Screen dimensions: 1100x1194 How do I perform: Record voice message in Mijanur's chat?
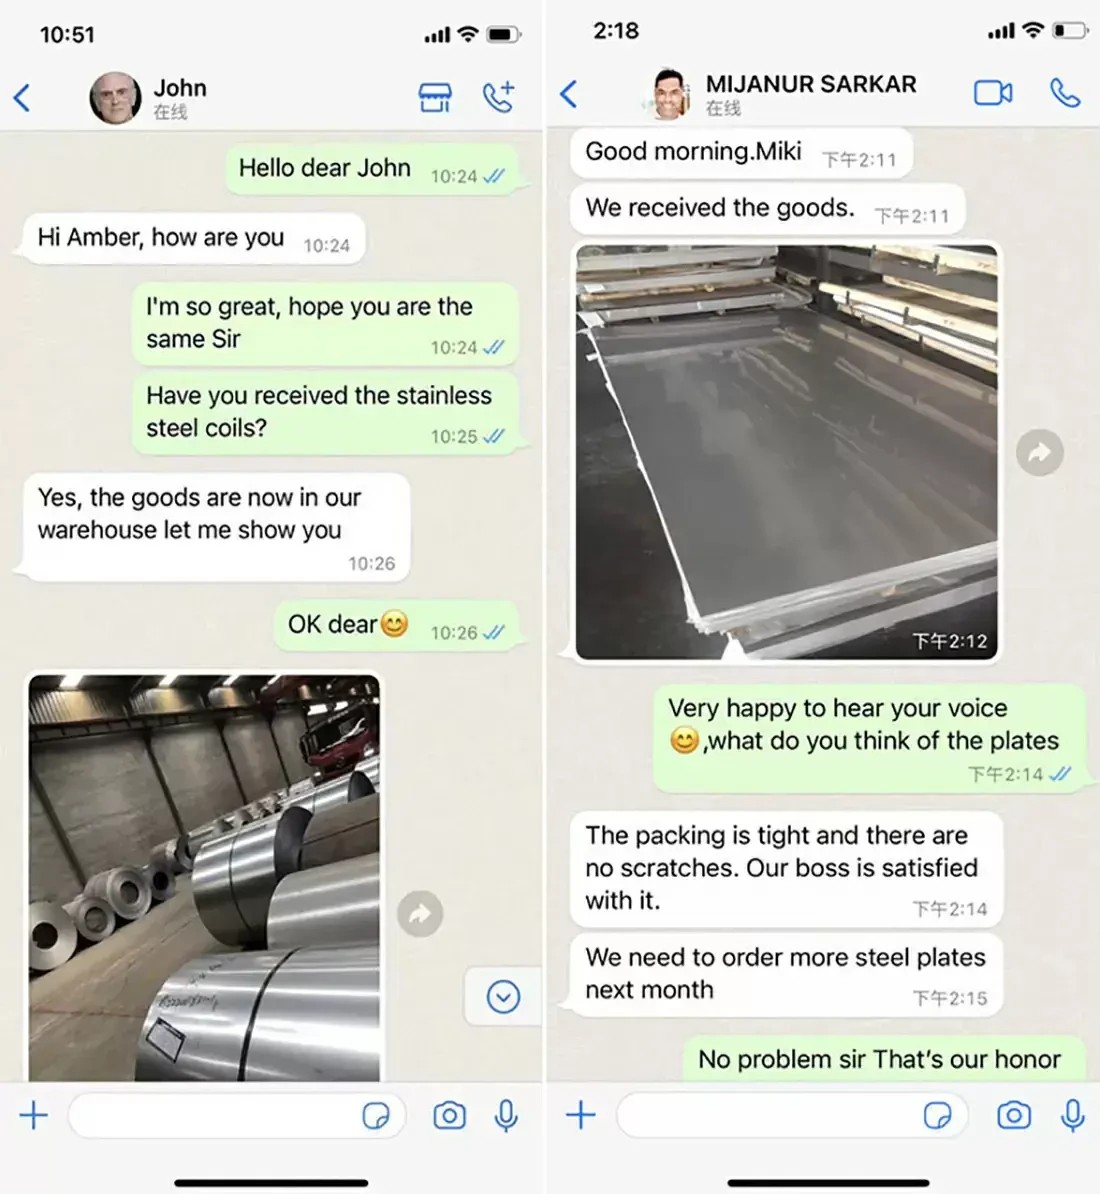click(x=1073, y=1115)
